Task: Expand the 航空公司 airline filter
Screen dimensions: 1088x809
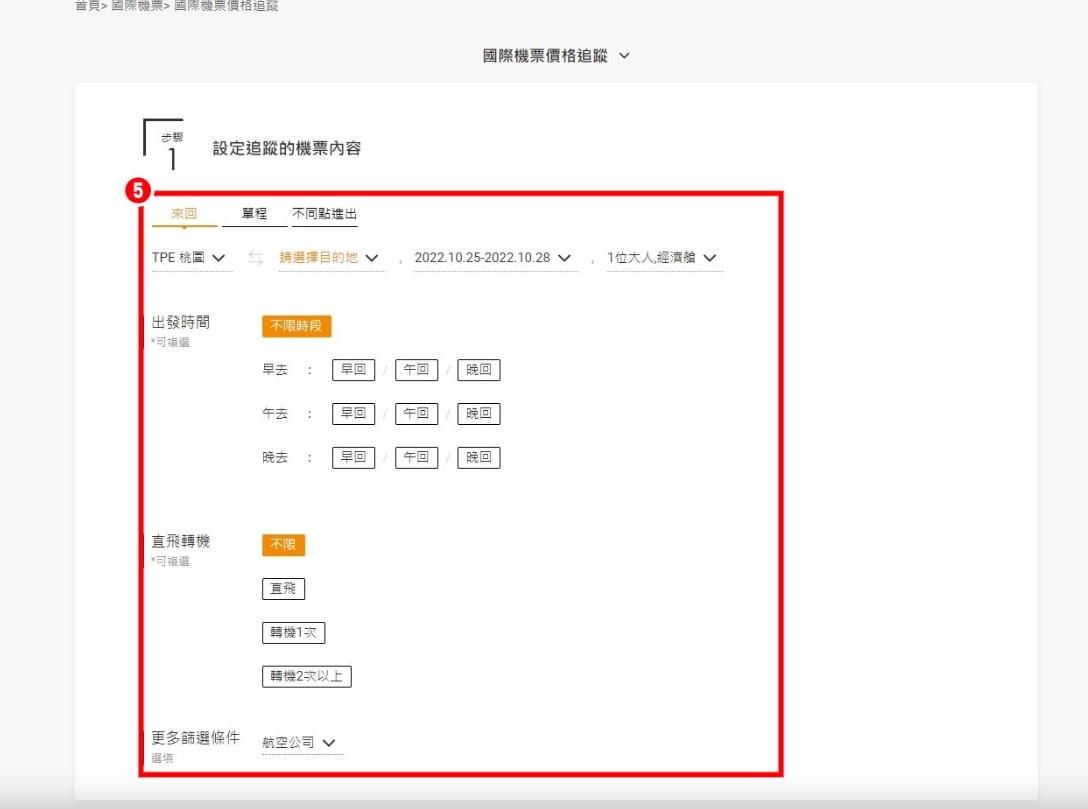Action: pos(299,743)
